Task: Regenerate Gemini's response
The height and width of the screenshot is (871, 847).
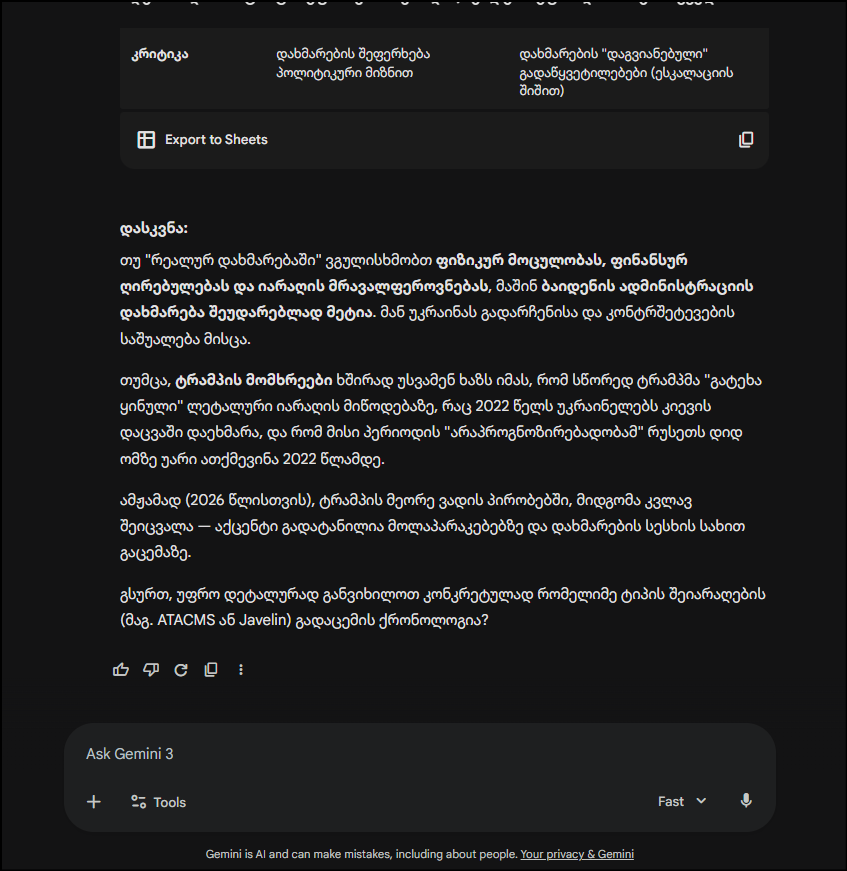Action: pos(181,669)
